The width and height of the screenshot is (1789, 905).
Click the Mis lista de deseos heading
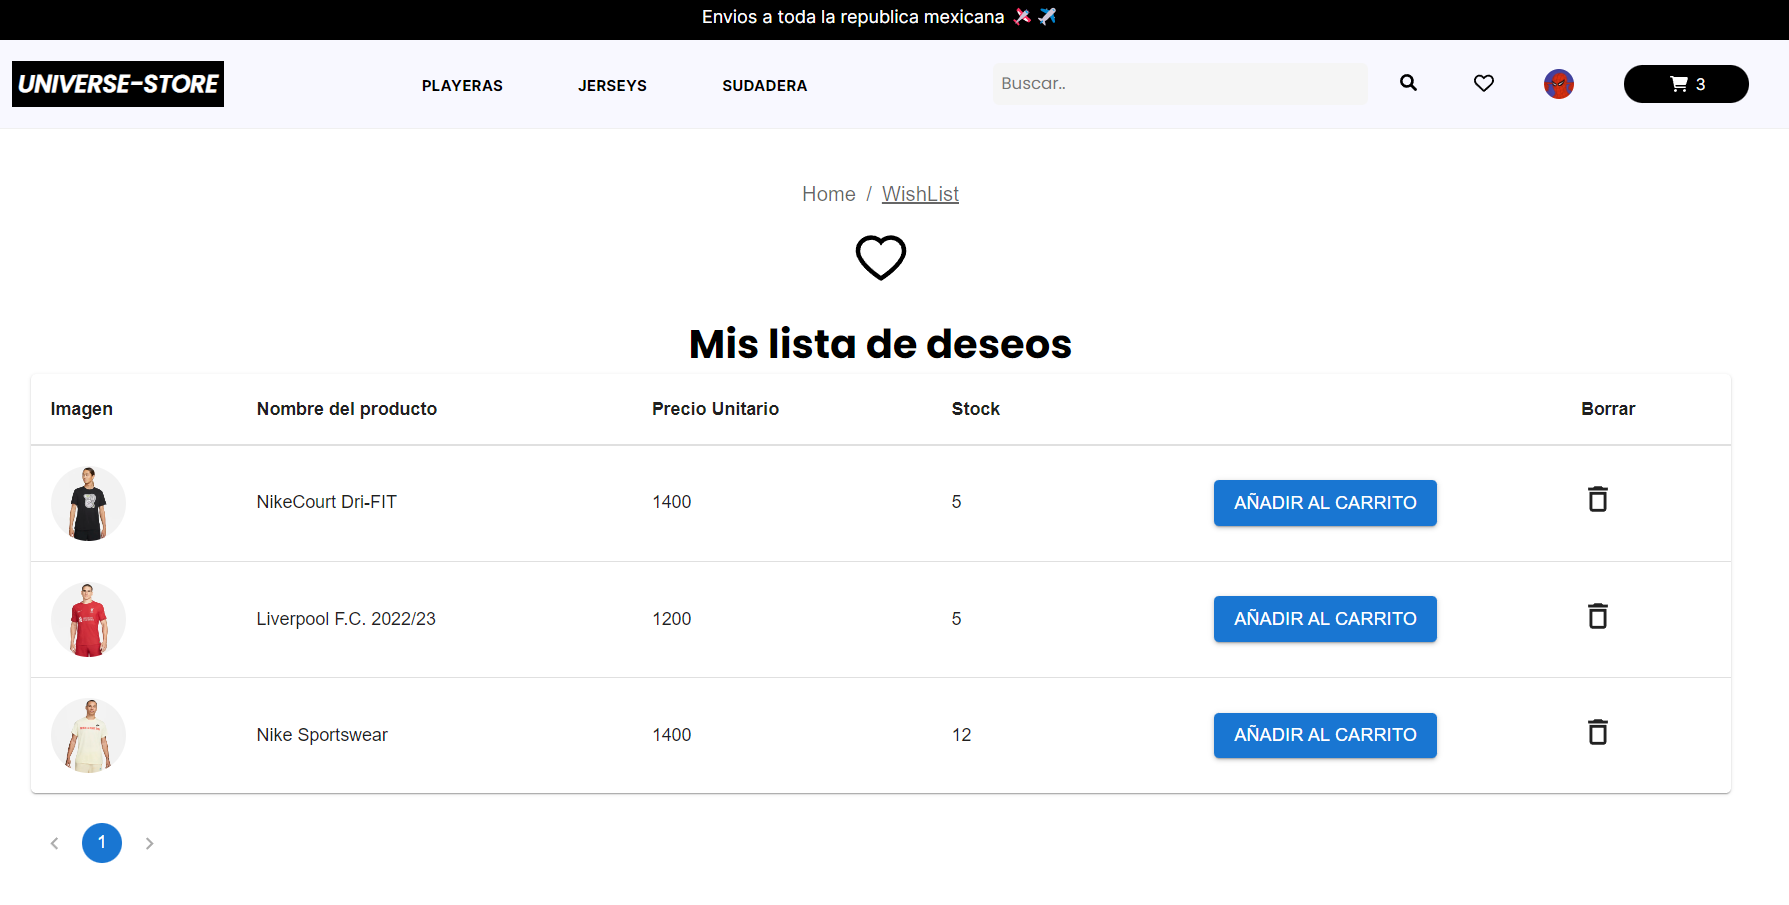coord(880,344)
